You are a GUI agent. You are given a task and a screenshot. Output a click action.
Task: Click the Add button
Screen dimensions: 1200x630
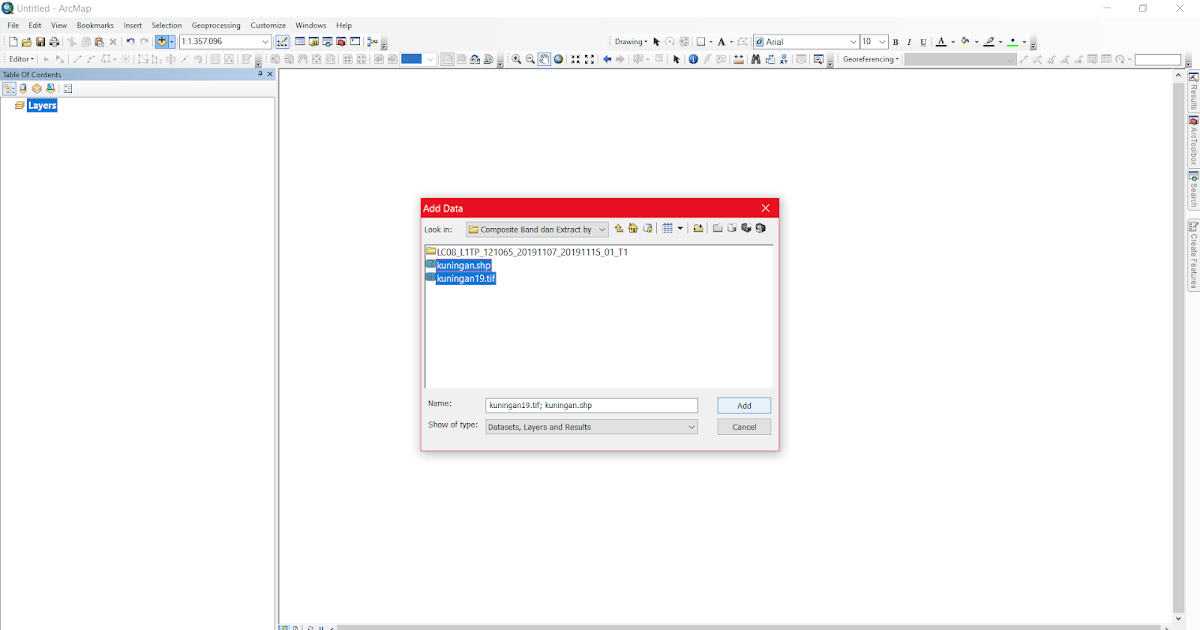tap(744, 405)
